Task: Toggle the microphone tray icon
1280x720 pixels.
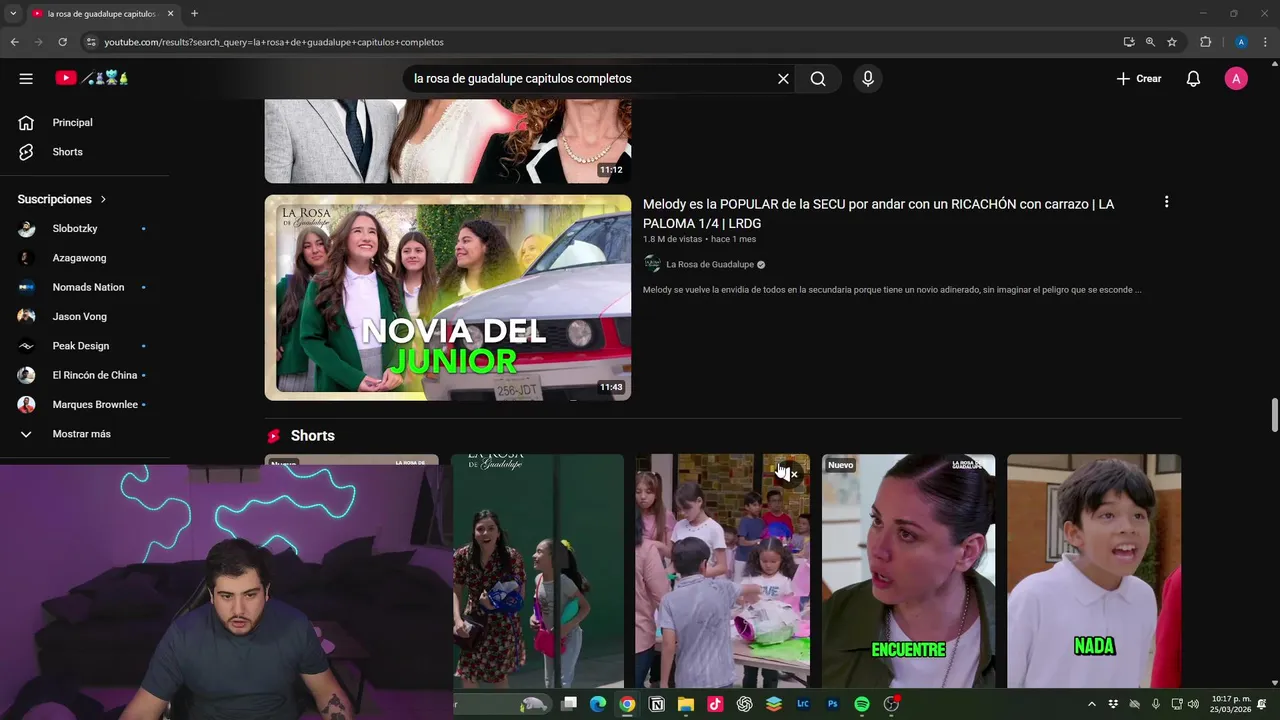Action: (x=1155, y=704)
